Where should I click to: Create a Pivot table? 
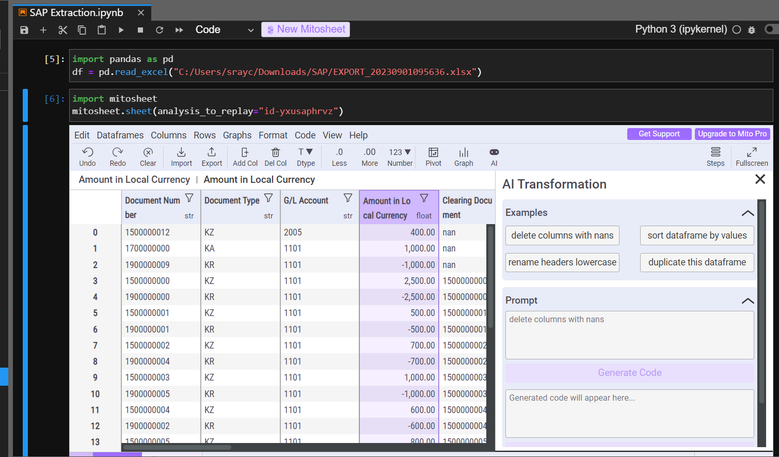tap(433, 156)
